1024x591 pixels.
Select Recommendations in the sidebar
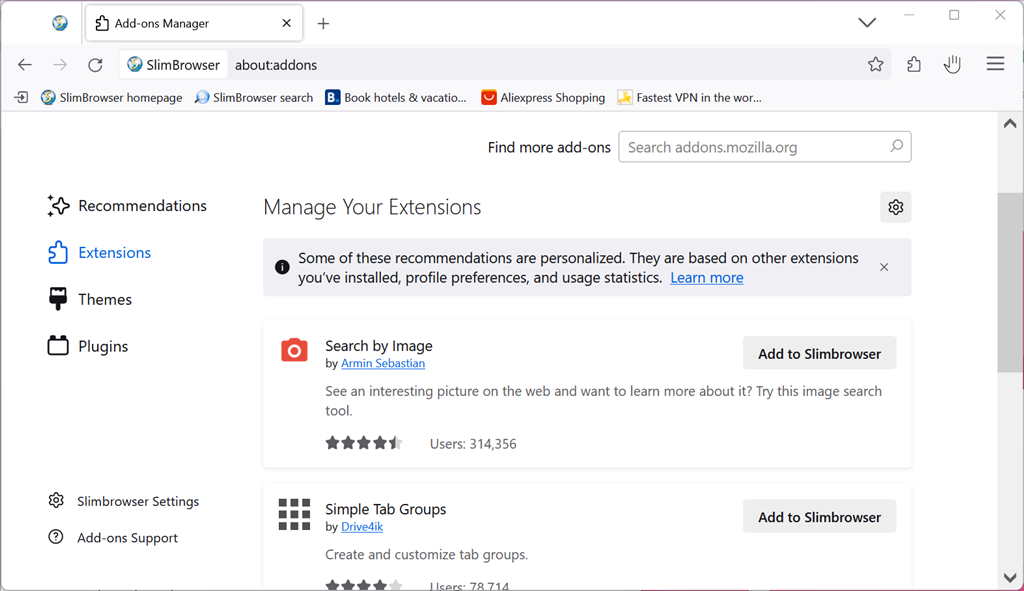click(127, 206)
